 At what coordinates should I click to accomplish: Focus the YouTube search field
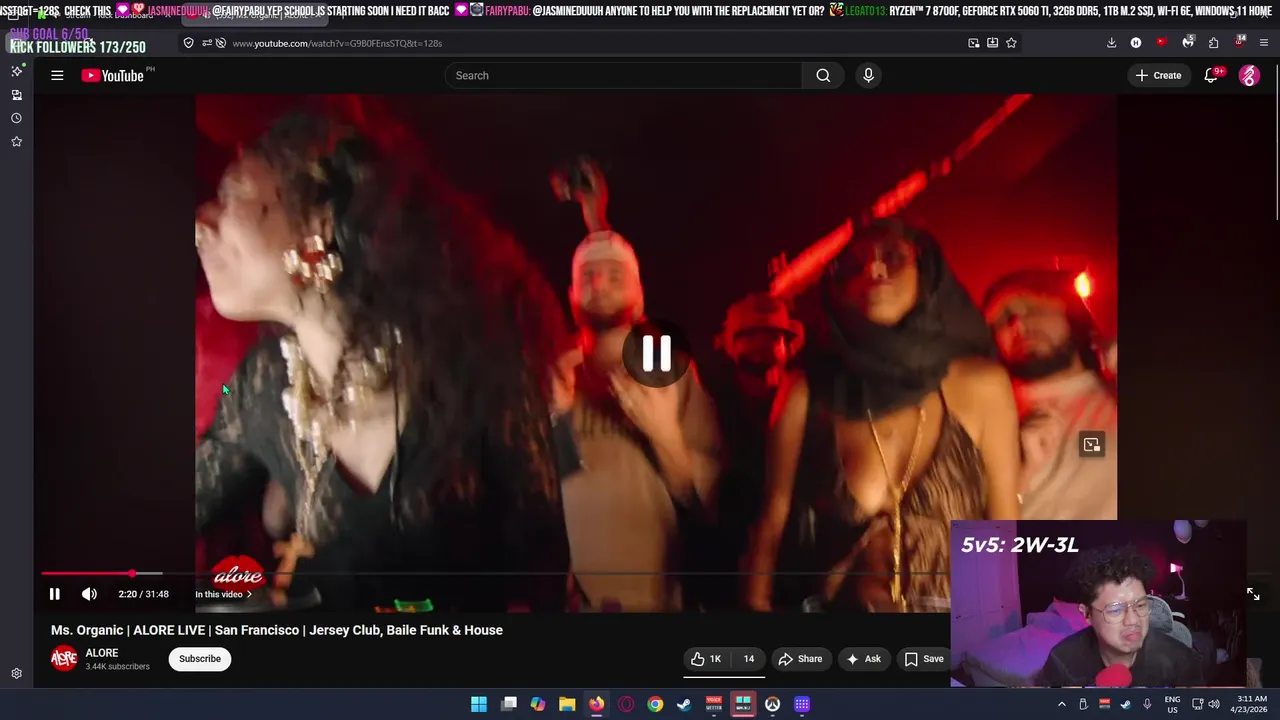pos(623,75)
